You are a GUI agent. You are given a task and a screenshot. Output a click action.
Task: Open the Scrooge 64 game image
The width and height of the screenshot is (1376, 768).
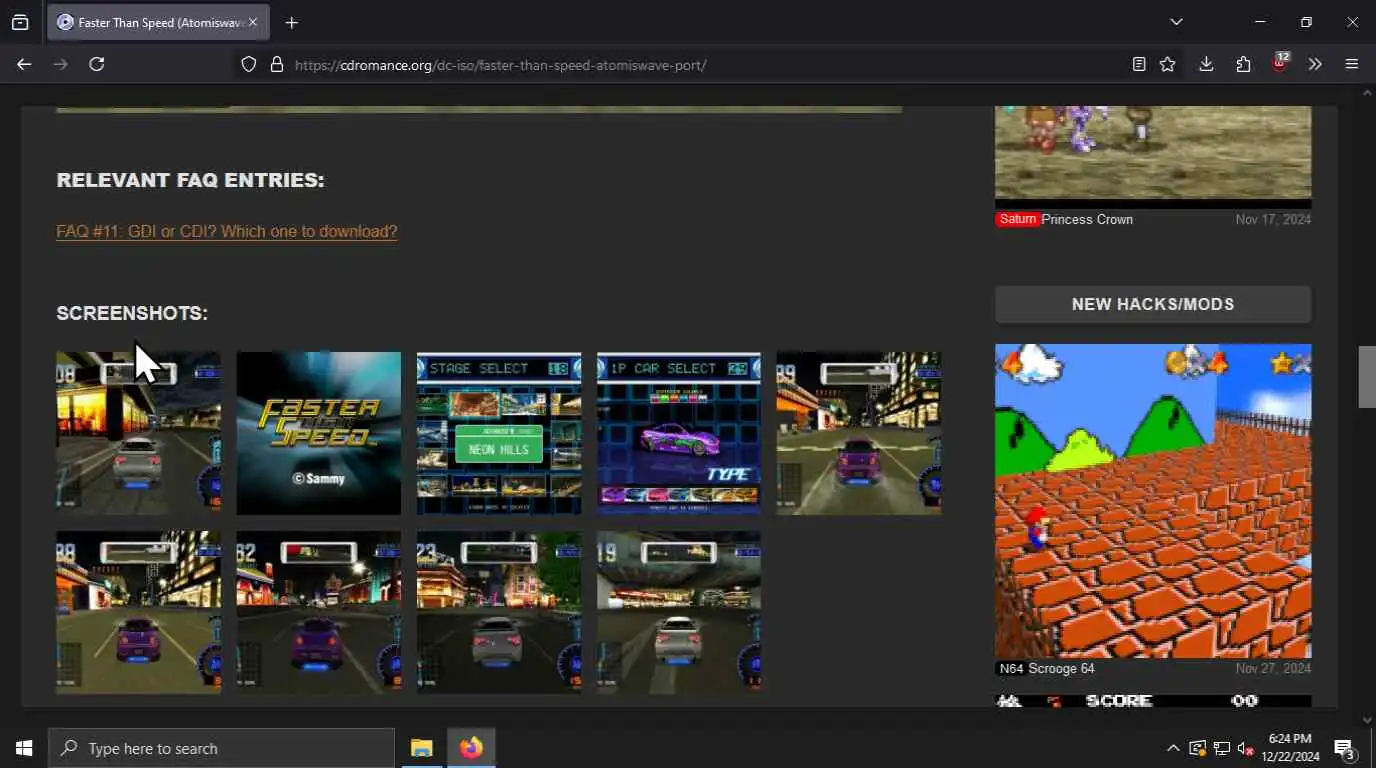pos(1153,501)
